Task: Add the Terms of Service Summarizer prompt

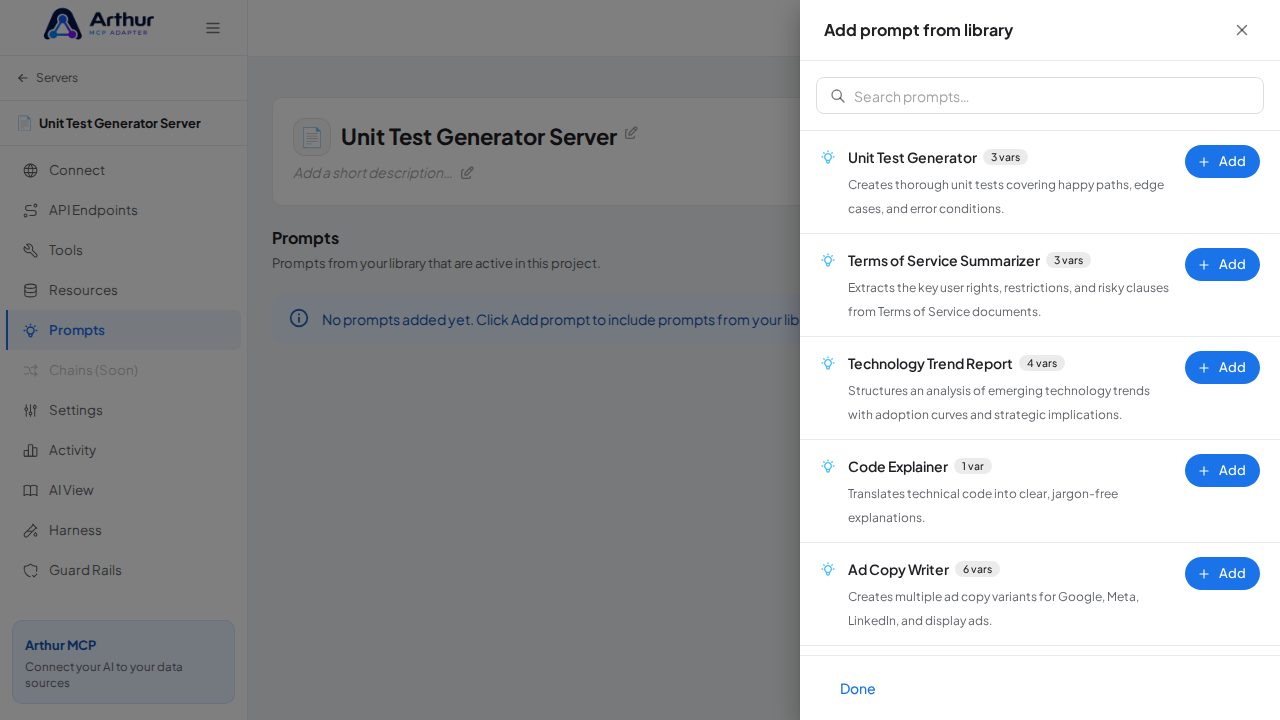Action: [1222, 264]
